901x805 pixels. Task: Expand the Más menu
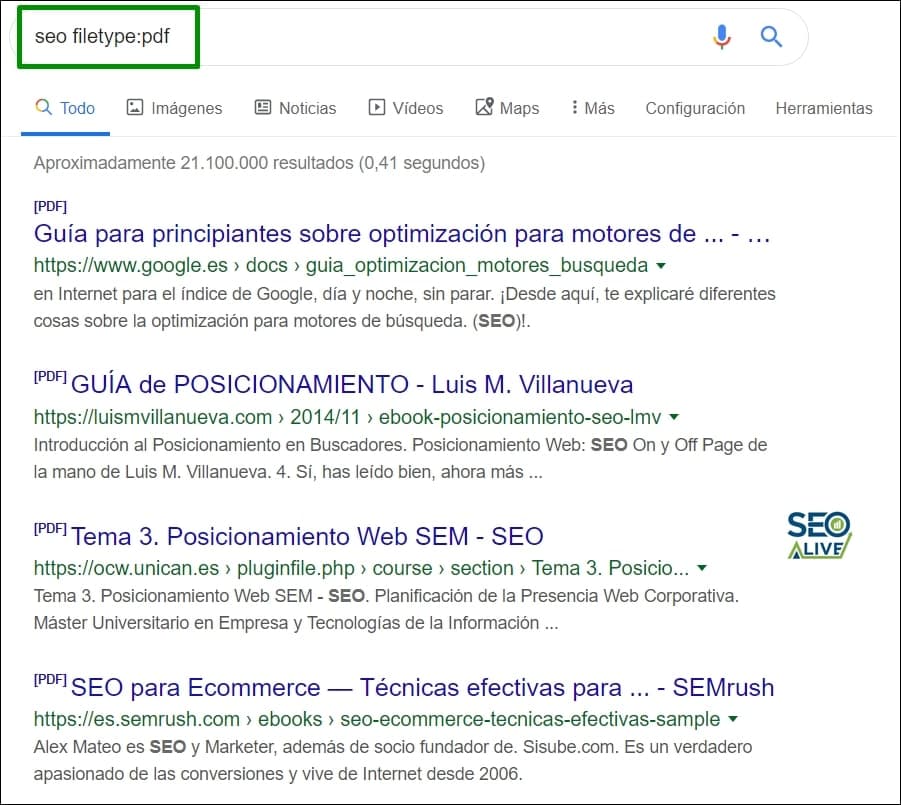pyautogui.click(x=592, y=108)
